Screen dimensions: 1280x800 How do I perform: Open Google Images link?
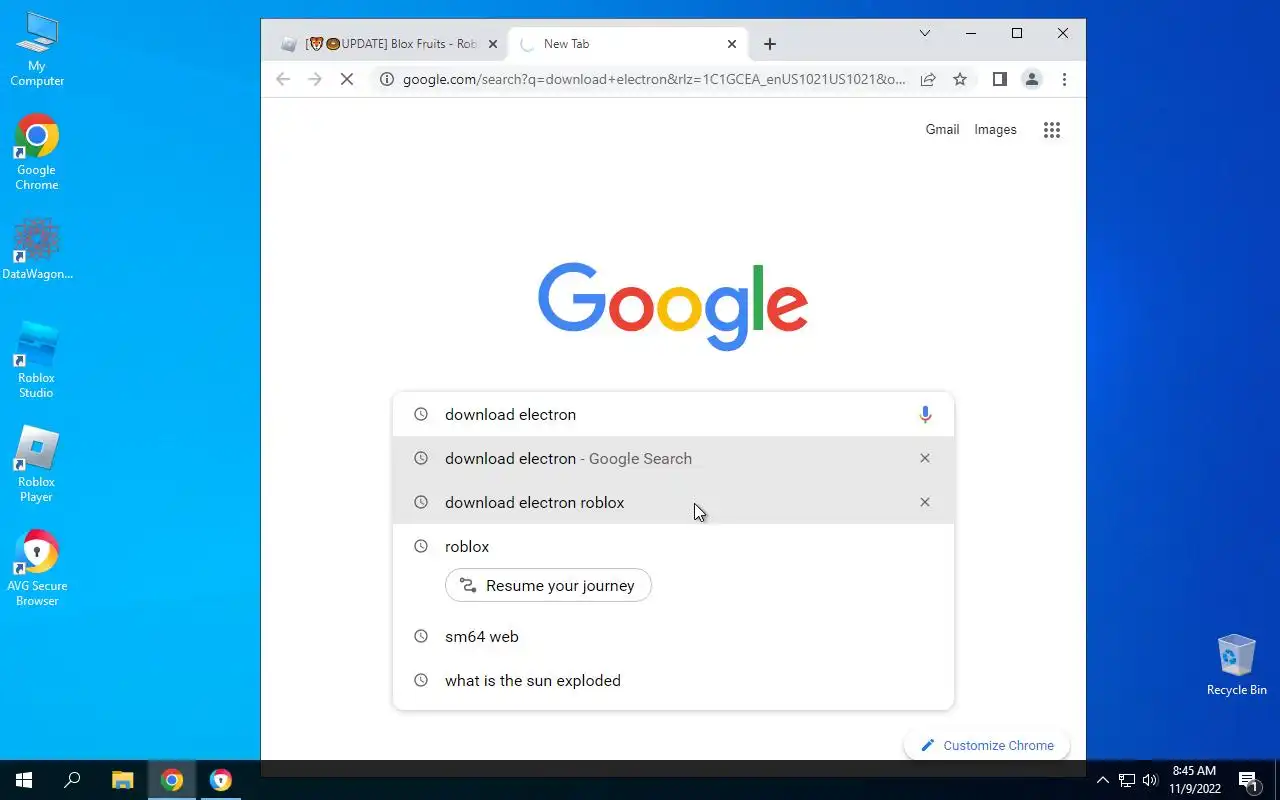click(995, 130)
